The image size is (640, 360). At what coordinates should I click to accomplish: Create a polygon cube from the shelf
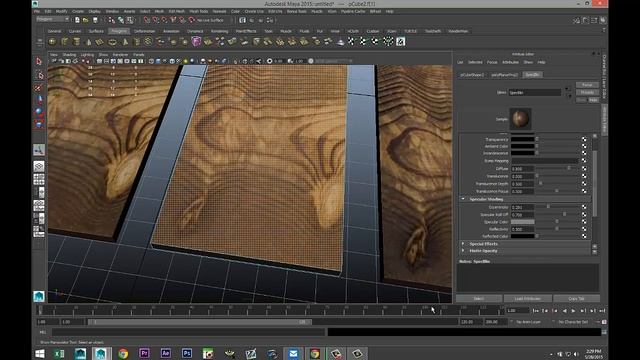coord(64,41)
